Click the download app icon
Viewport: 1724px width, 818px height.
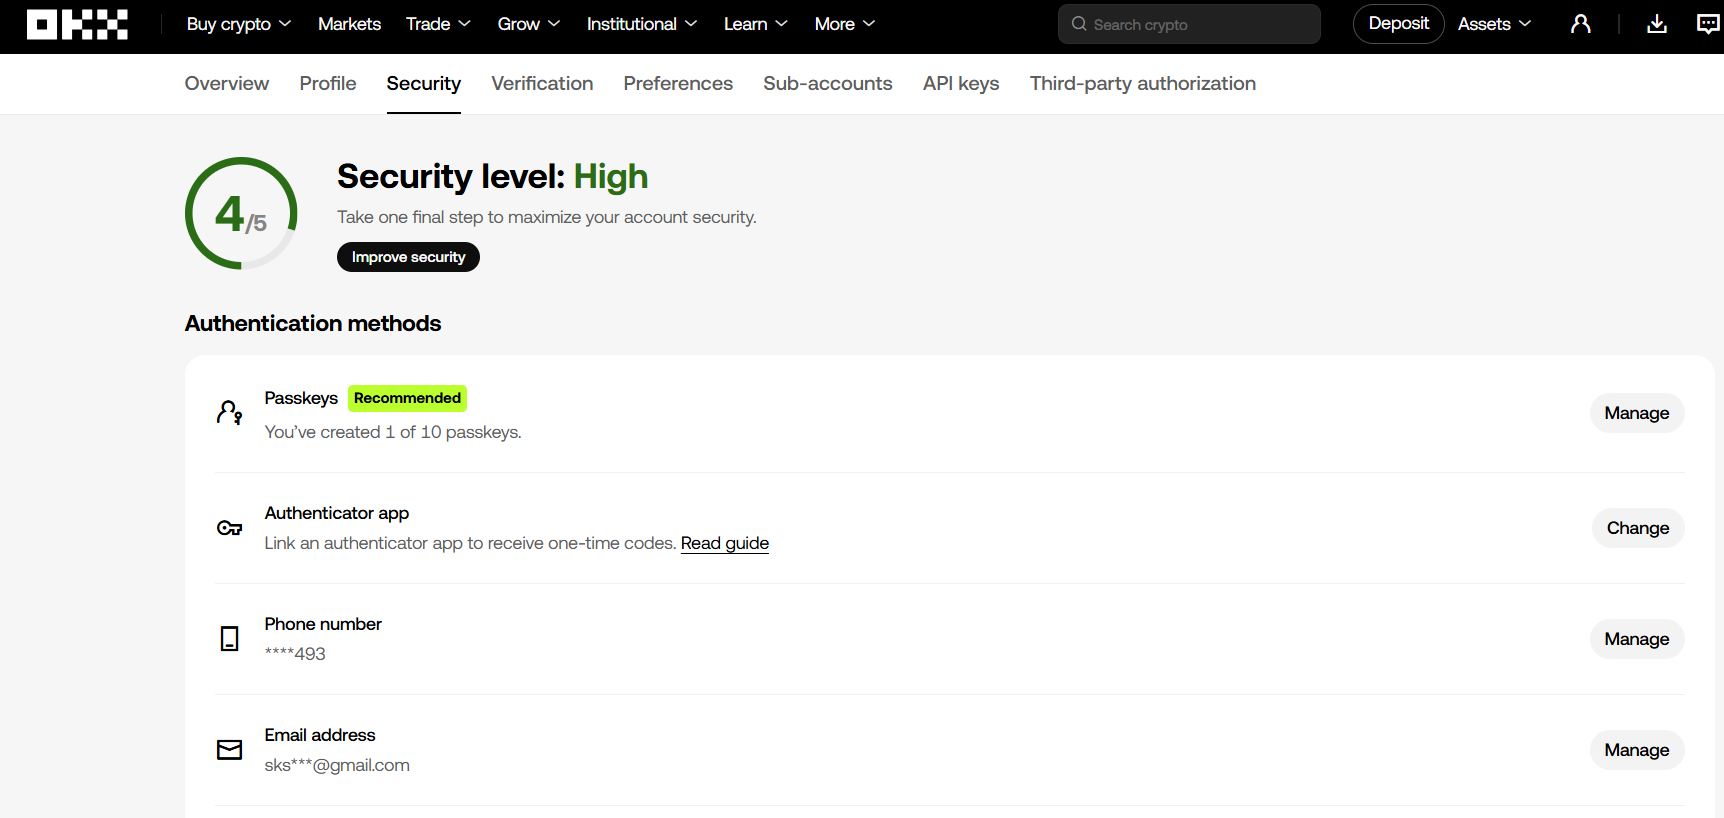[1656, 24]
